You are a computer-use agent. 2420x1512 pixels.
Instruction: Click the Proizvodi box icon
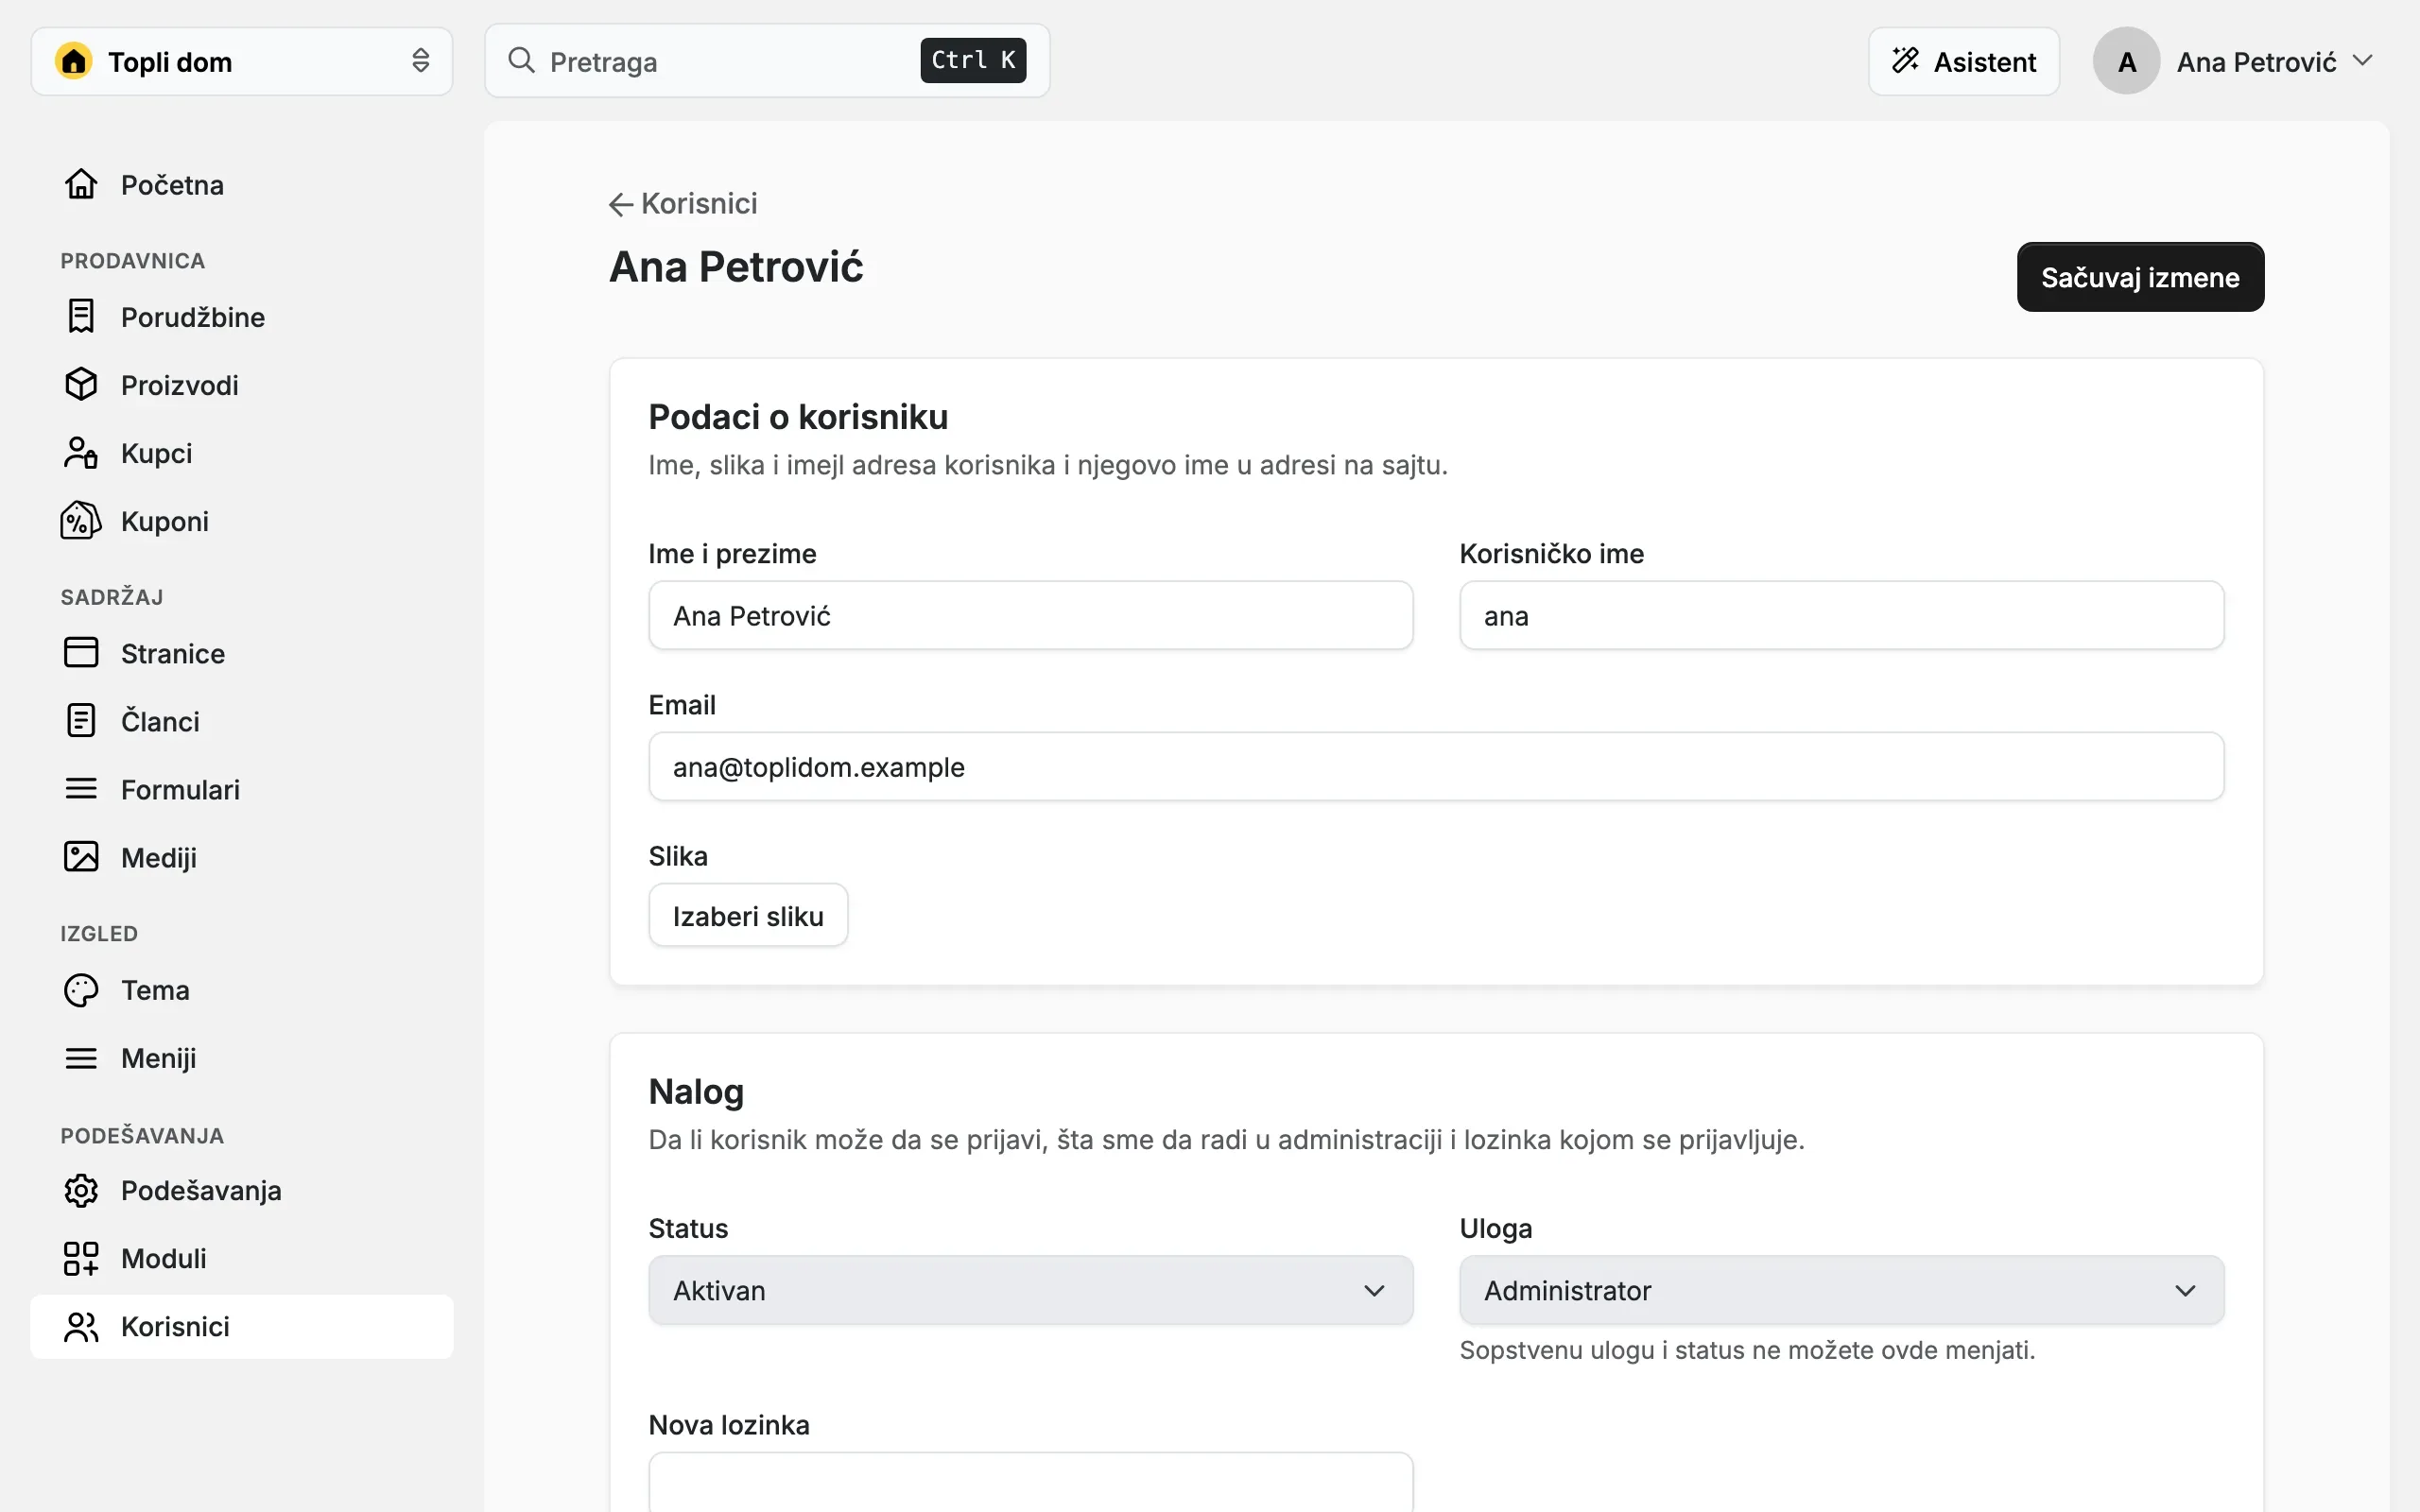click(81, 384)
